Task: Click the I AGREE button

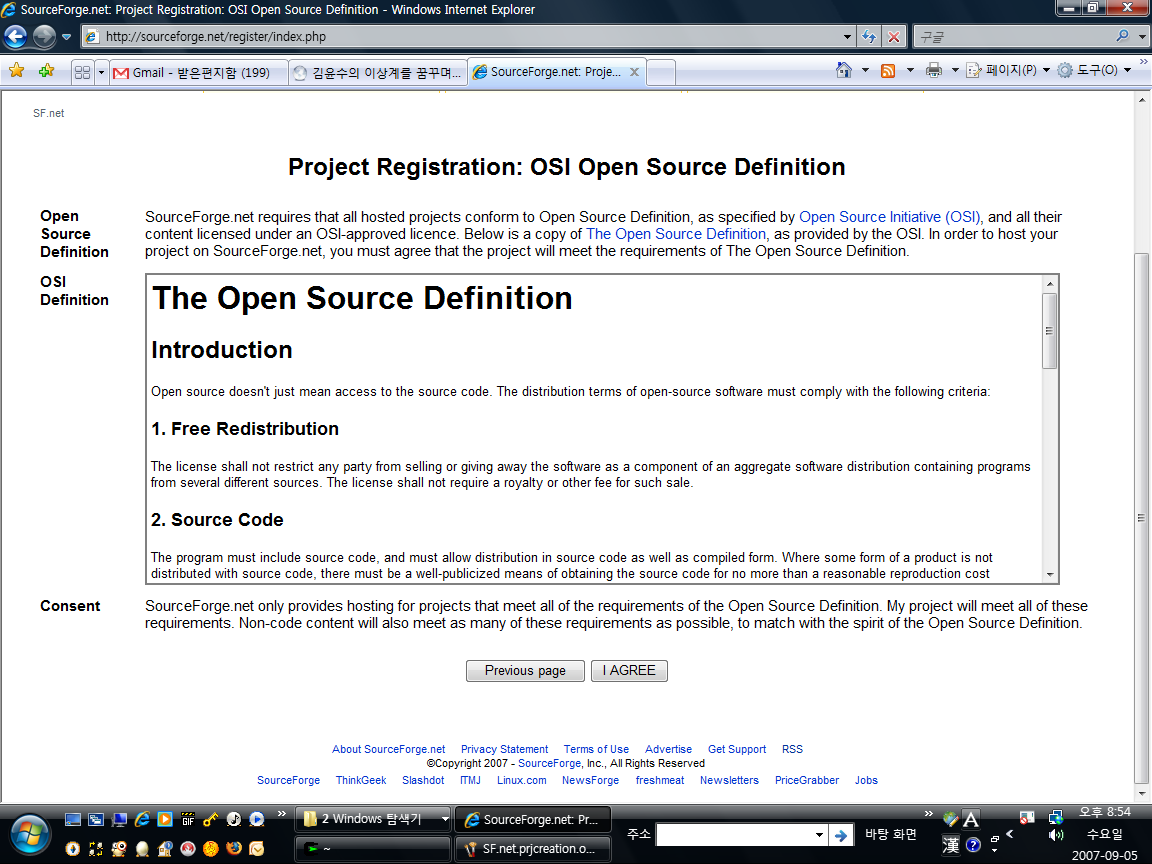Action: pos(630,671)
